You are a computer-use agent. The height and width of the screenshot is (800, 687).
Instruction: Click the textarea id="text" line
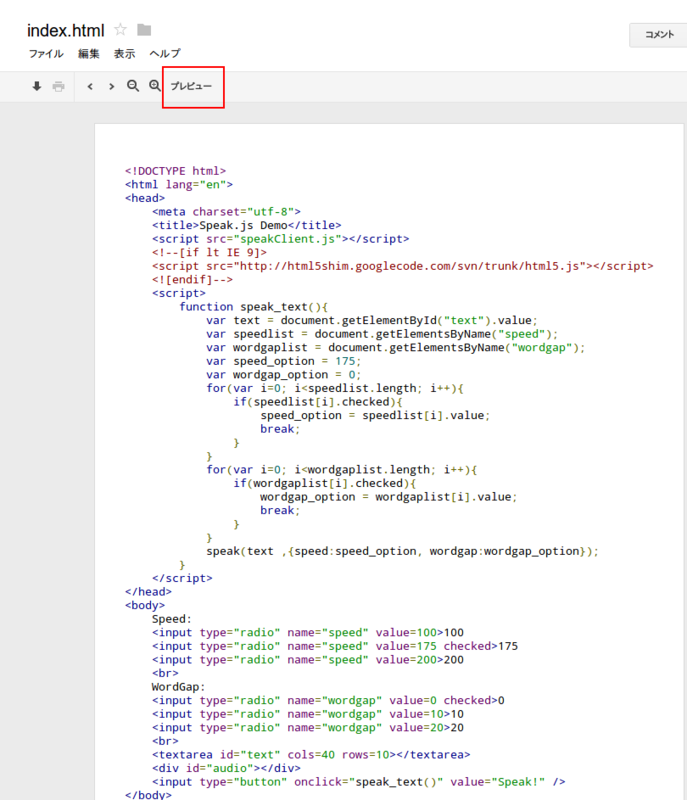[x=311, y=755]
